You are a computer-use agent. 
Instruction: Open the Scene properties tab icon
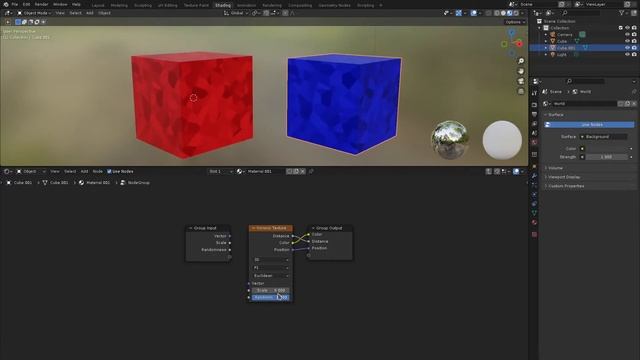coord(534,133)
